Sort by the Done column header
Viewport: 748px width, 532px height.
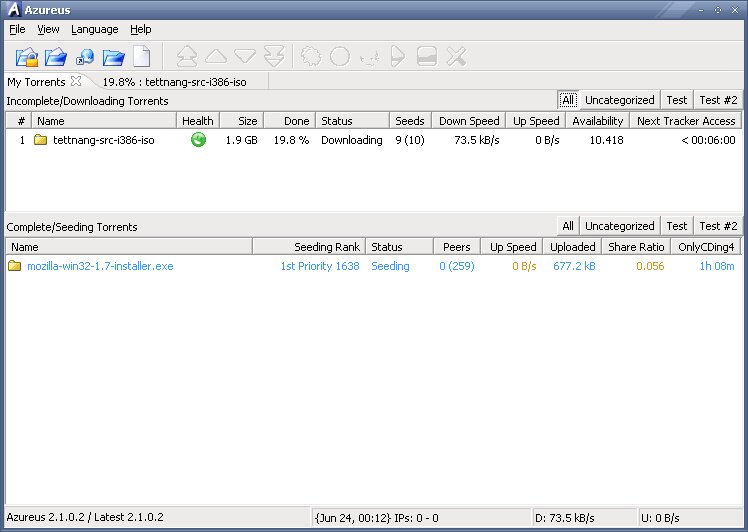point(290,121)
